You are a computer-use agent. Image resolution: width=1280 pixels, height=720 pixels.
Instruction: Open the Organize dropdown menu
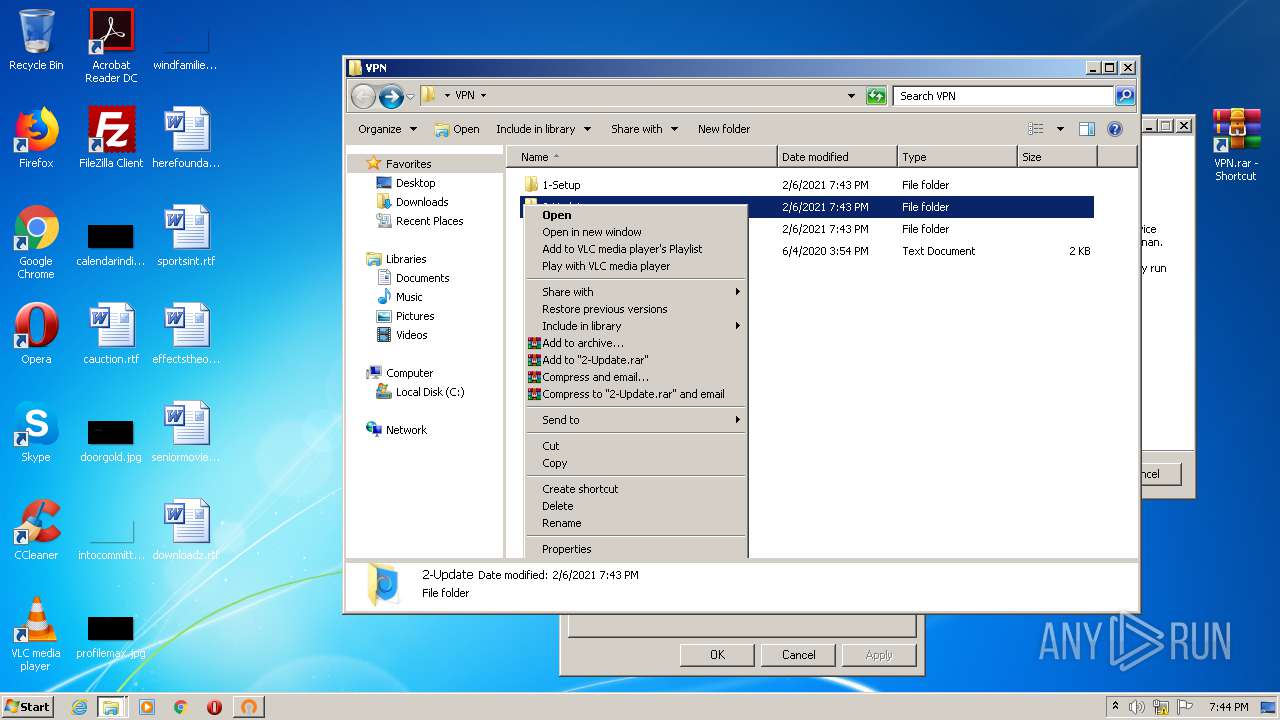[387, 129]
